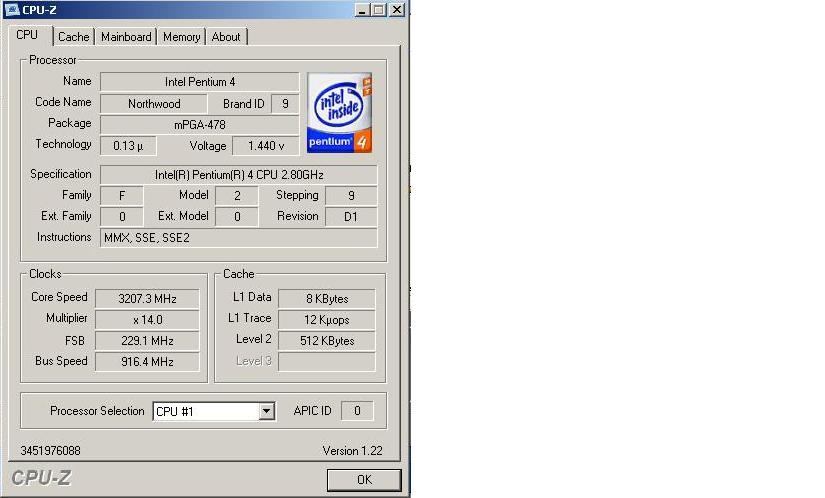Click the Brand ID value '9'
The height and width of the screenshot is (498, 825).
(285, 104)
